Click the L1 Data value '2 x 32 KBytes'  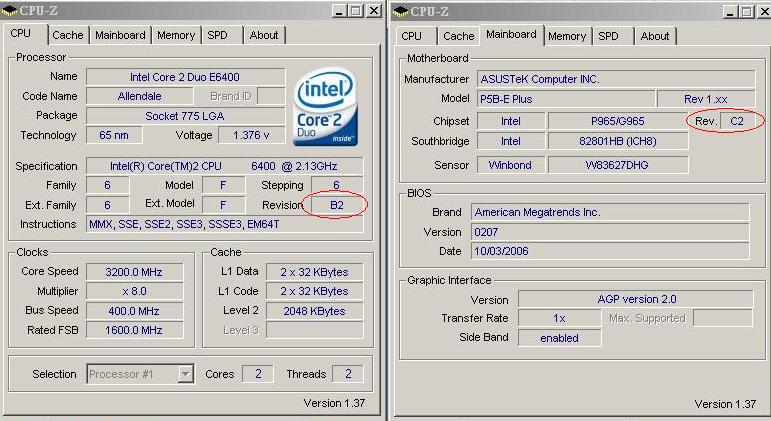pos(315,272)
